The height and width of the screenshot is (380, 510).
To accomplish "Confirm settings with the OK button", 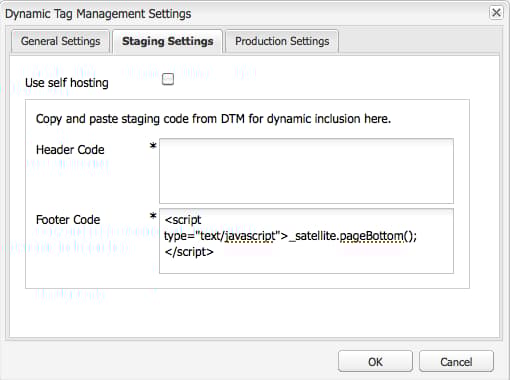I will (375, 362).
